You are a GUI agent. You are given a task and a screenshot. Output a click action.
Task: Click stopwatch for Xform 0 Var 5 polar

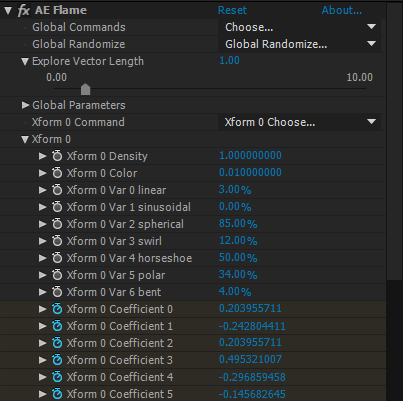(57, 275)
